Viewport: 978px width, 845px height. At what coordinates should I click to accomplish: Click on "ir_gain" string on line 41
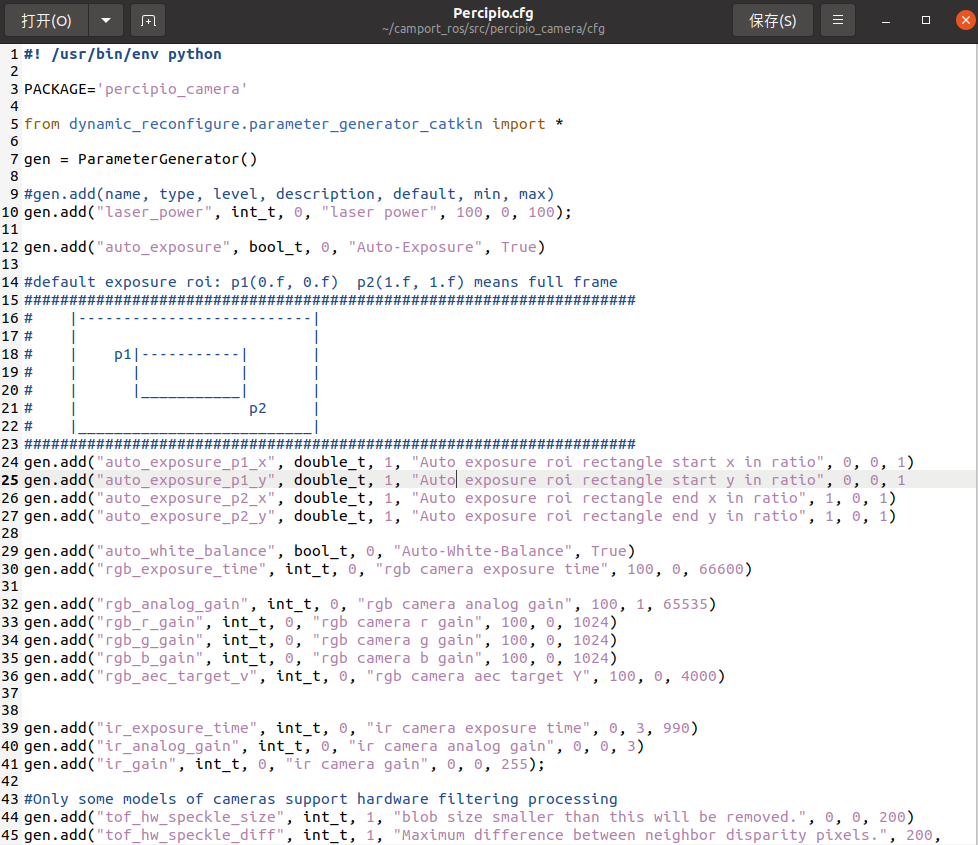click(x=136, y=765)
